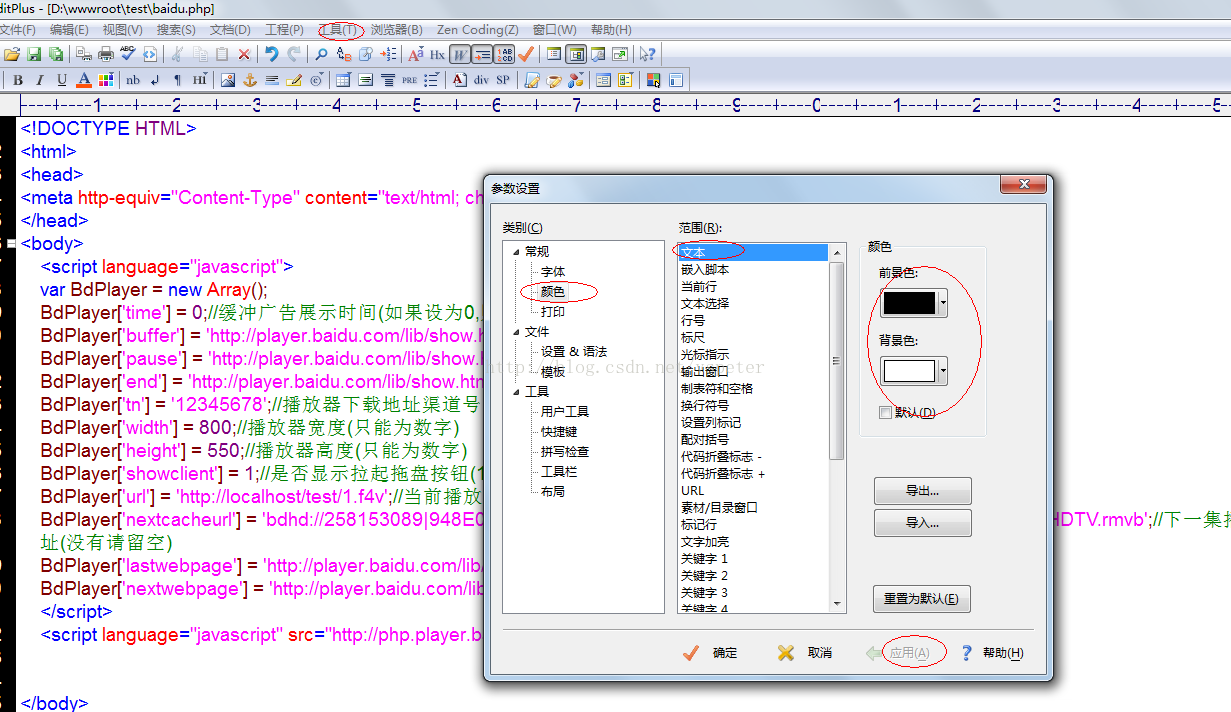Click the Undo arrow icon
This screenshot has width=1231, height=712.
(x=271, y=54)
